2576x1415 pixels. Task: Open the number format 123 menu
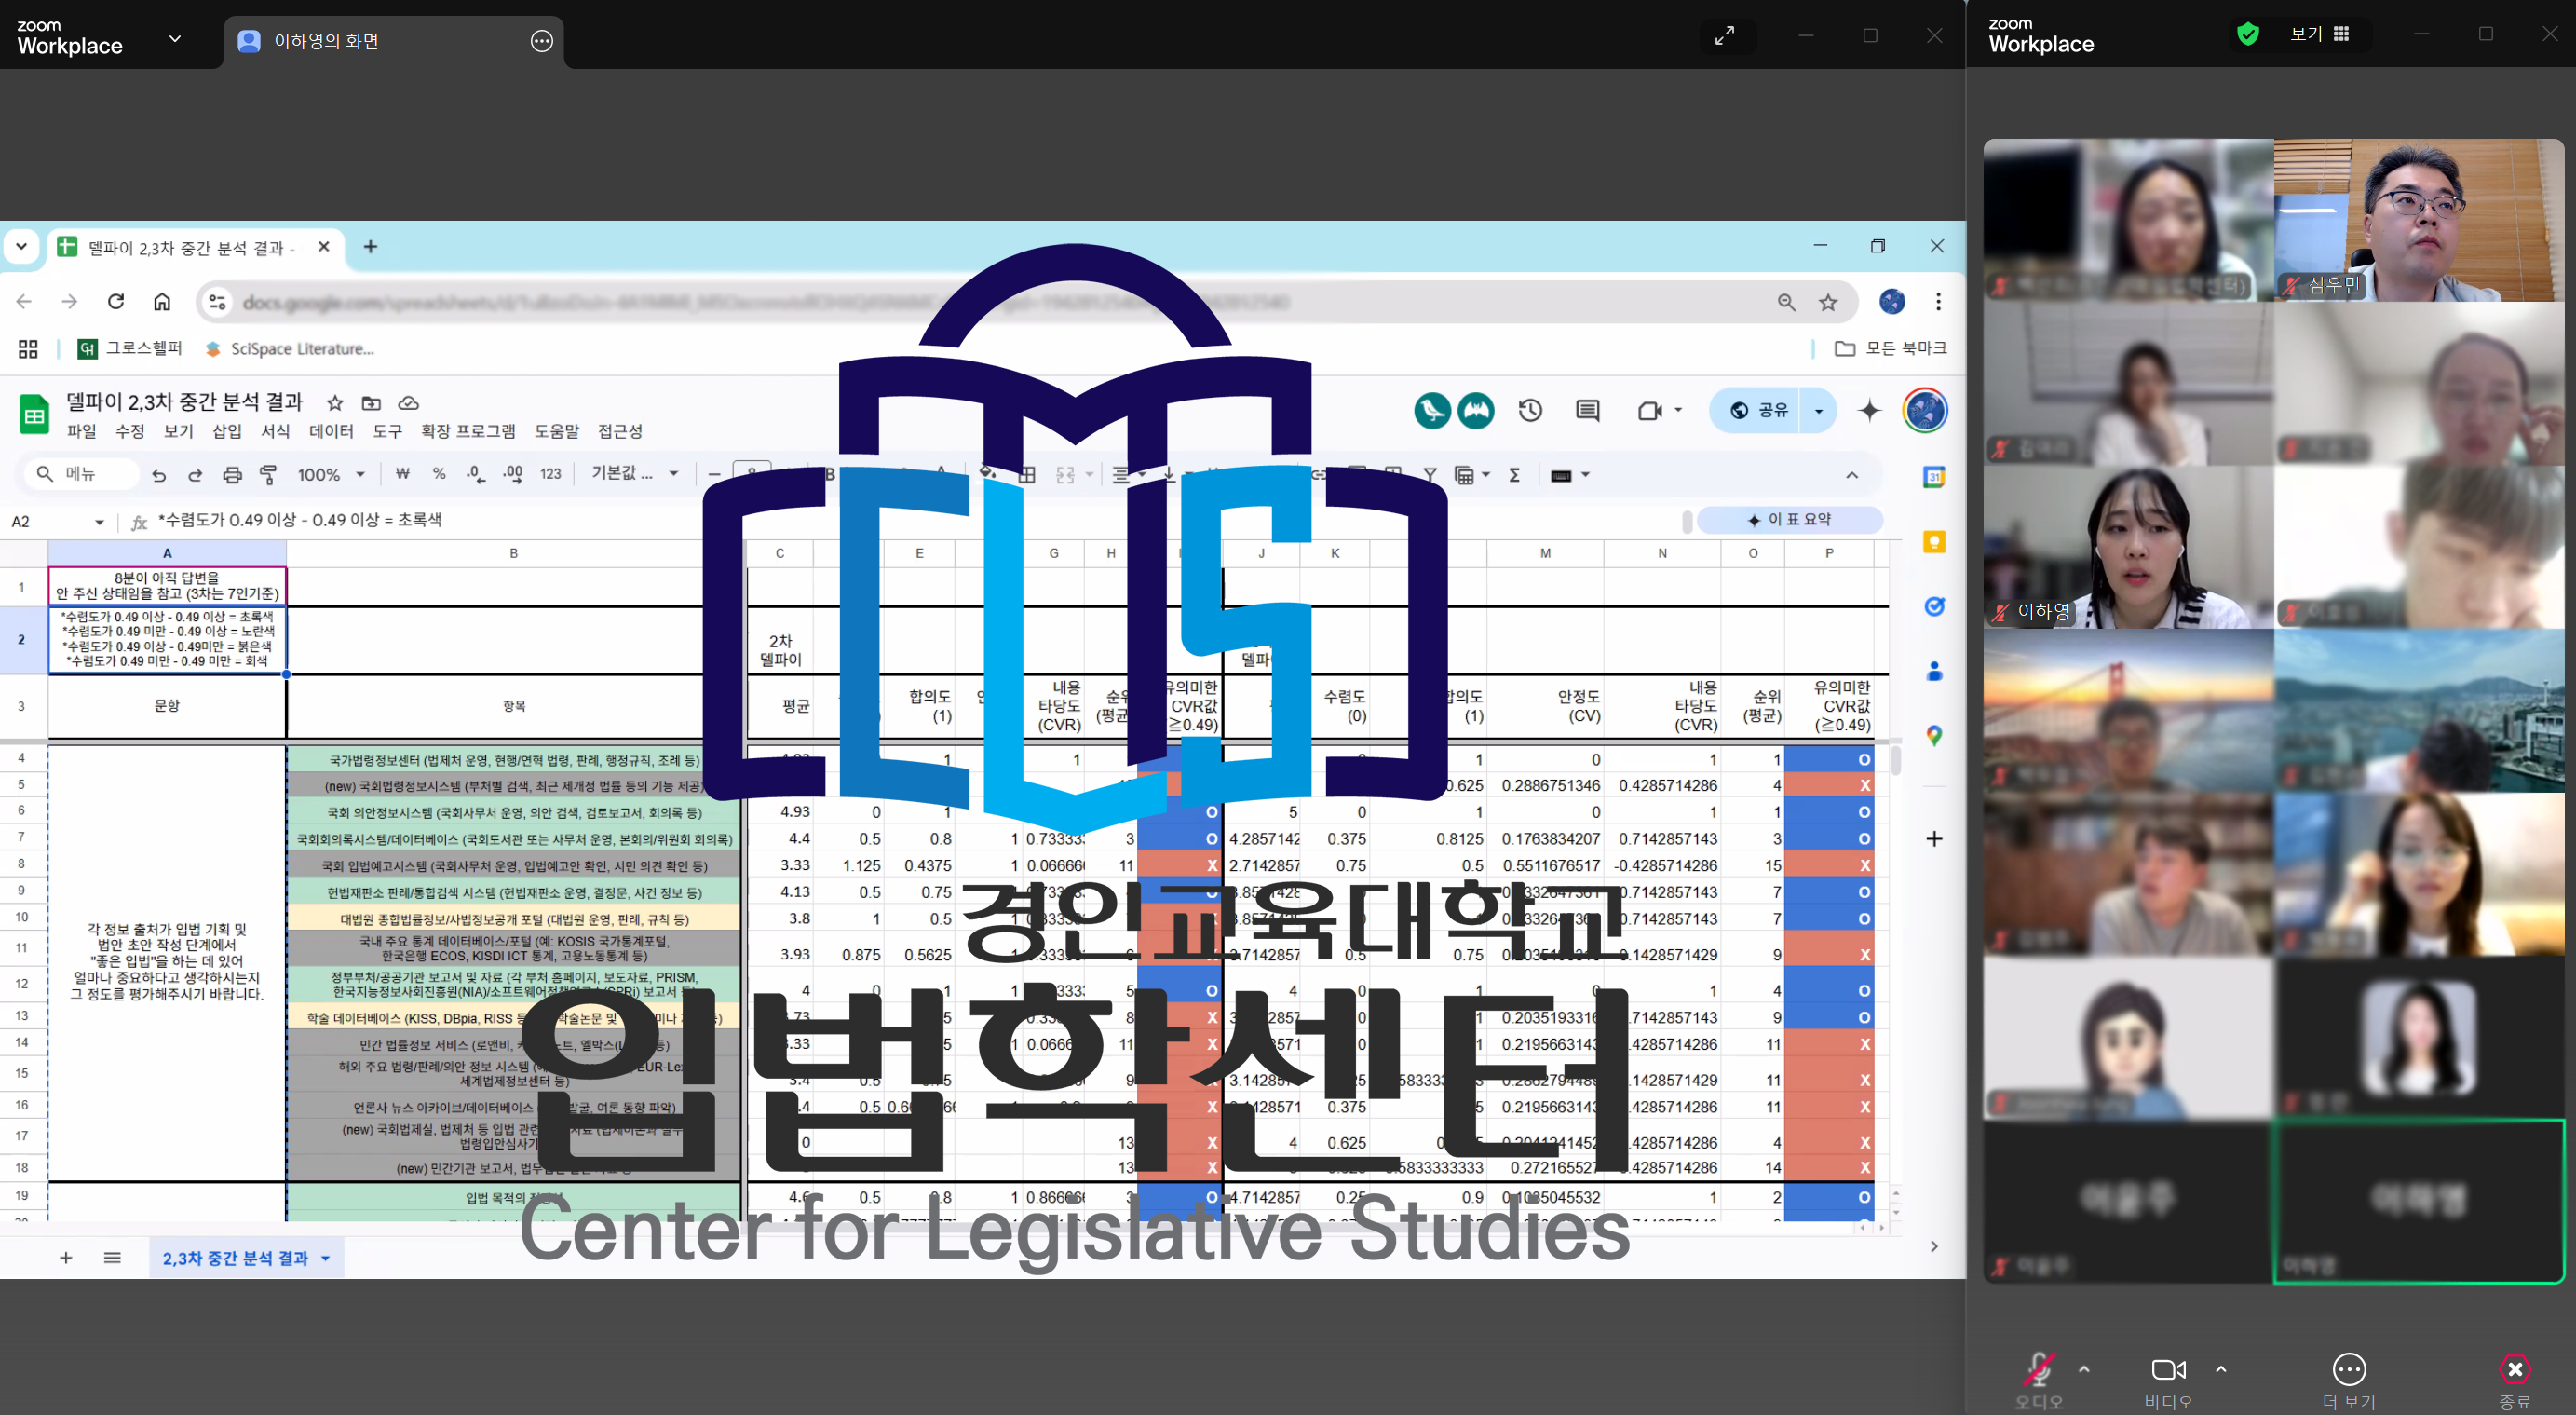click(x=551, y=474)
